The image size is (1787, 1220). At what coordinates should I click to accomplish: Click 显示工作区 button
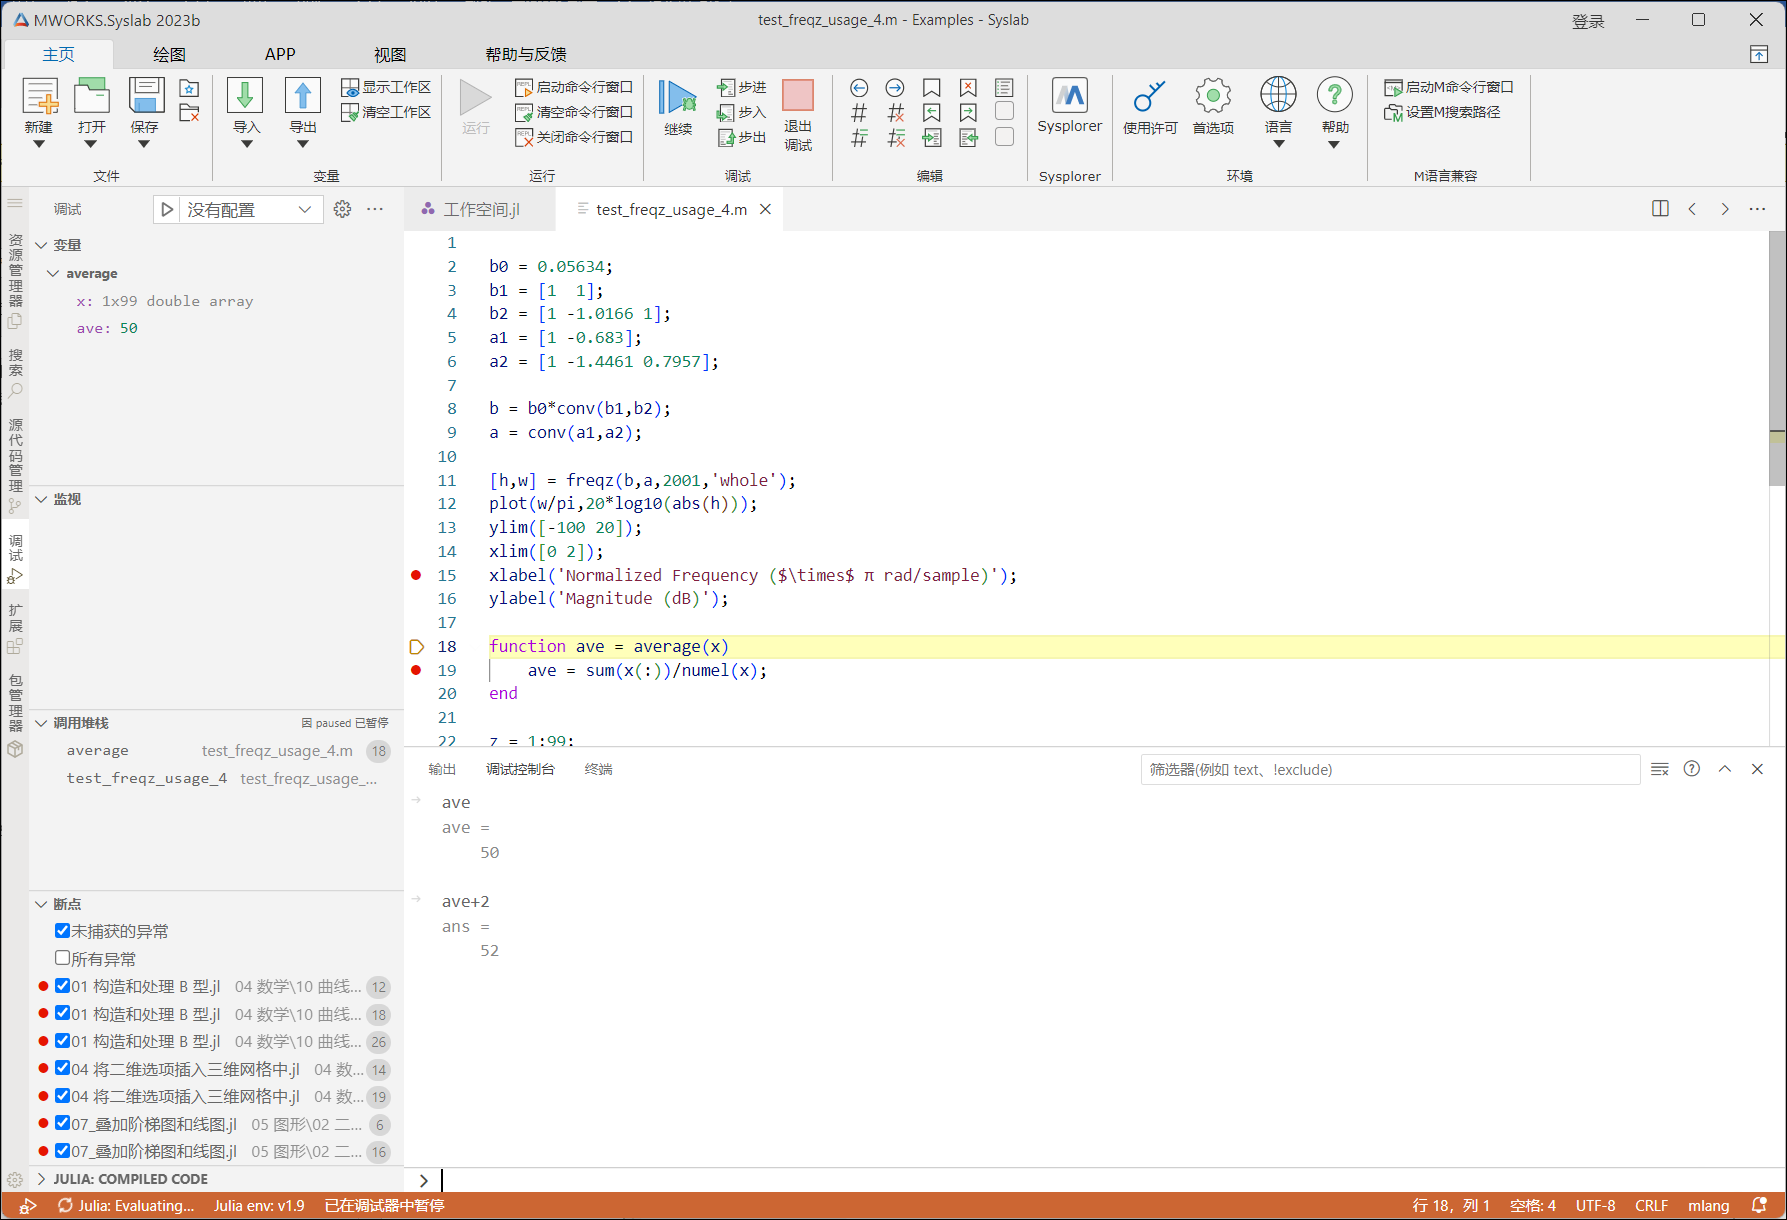386,87
